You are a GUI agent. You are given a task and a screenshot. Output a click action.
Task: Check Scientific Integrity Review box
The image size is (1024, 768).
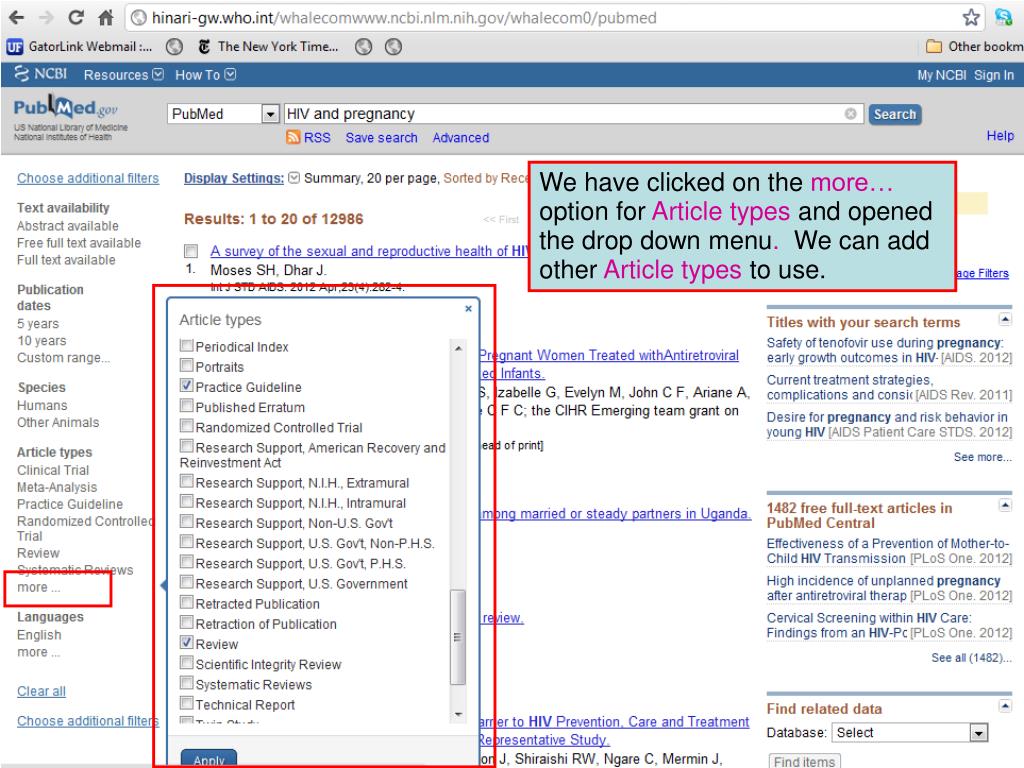[187, 663]
